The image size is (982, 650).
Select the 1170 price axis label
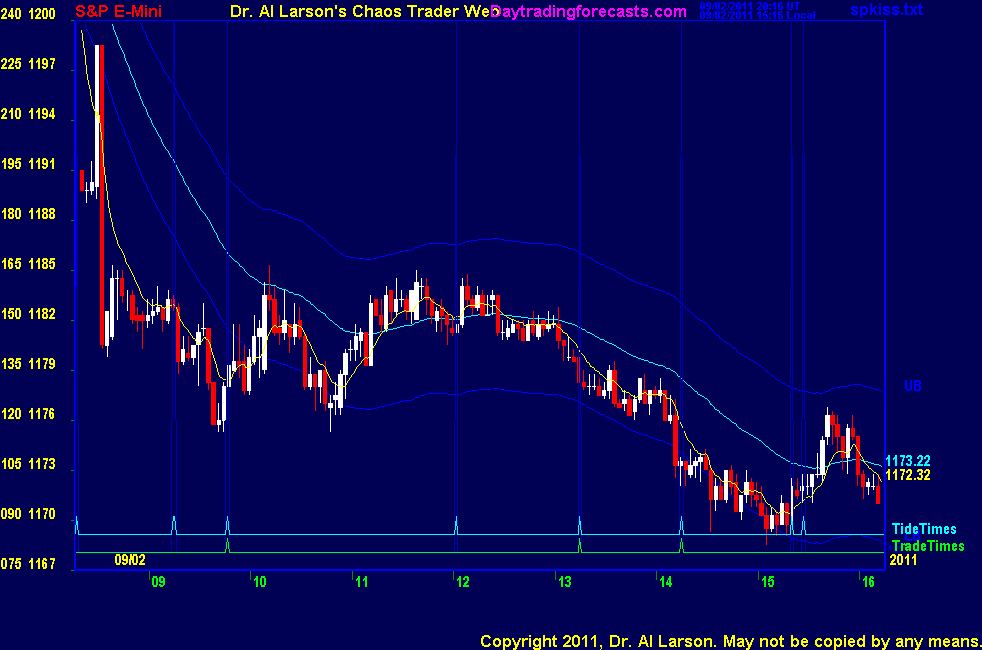[x=42, y=514]
